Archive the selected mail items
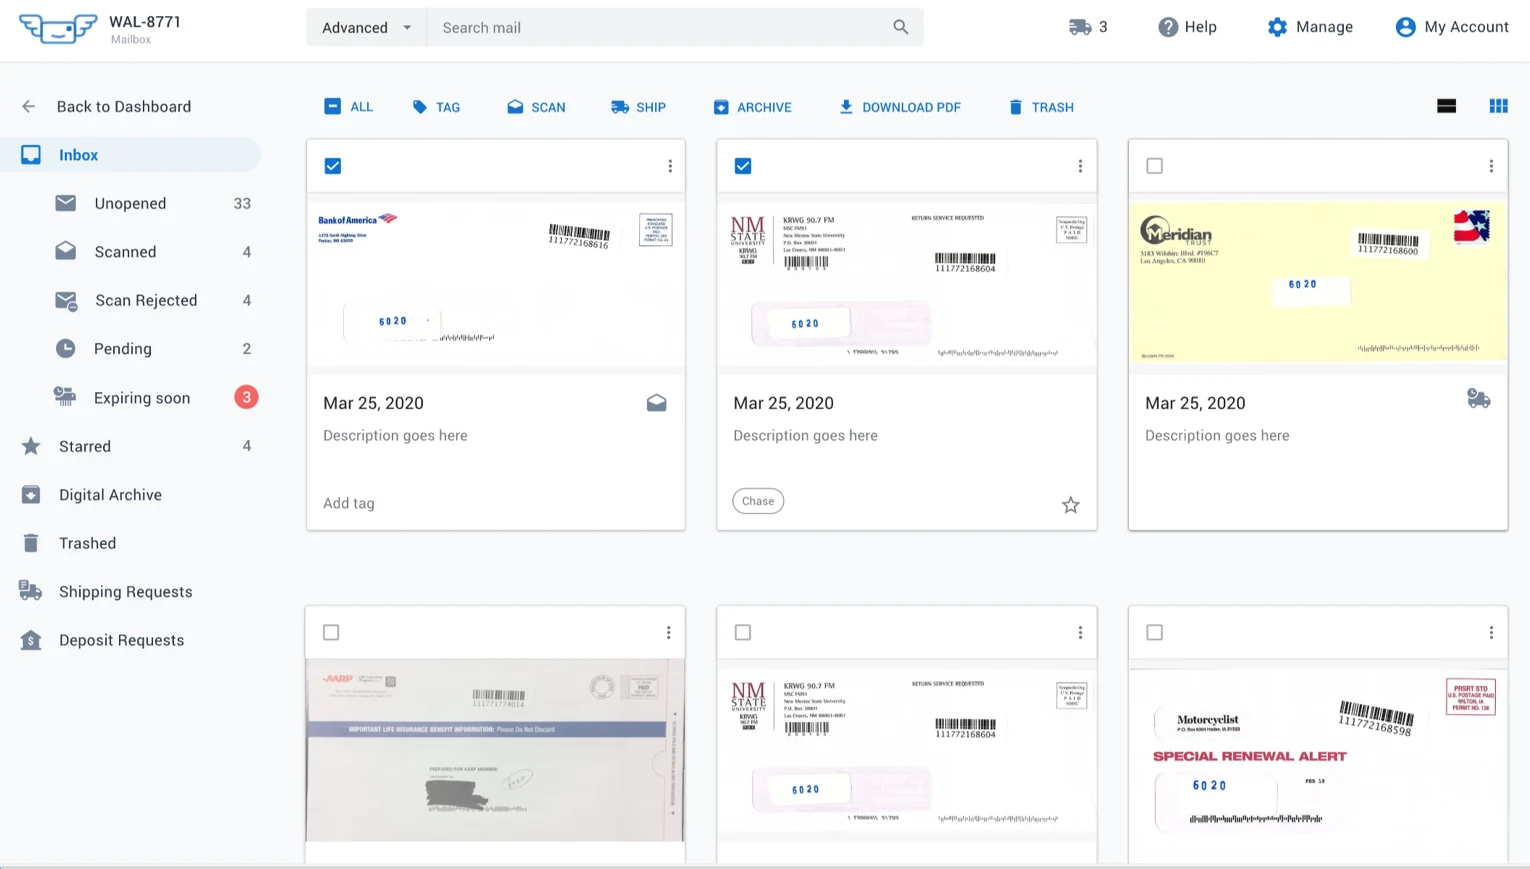 pos(752,107)
